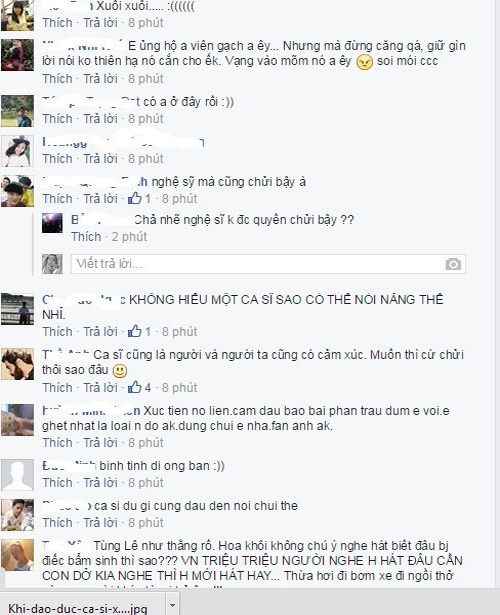Click the thumbs-up icon on the 'nghệ sỹ mà cũng chửi bậy' comment
500x615 pixels.
[x=135, y=198]
